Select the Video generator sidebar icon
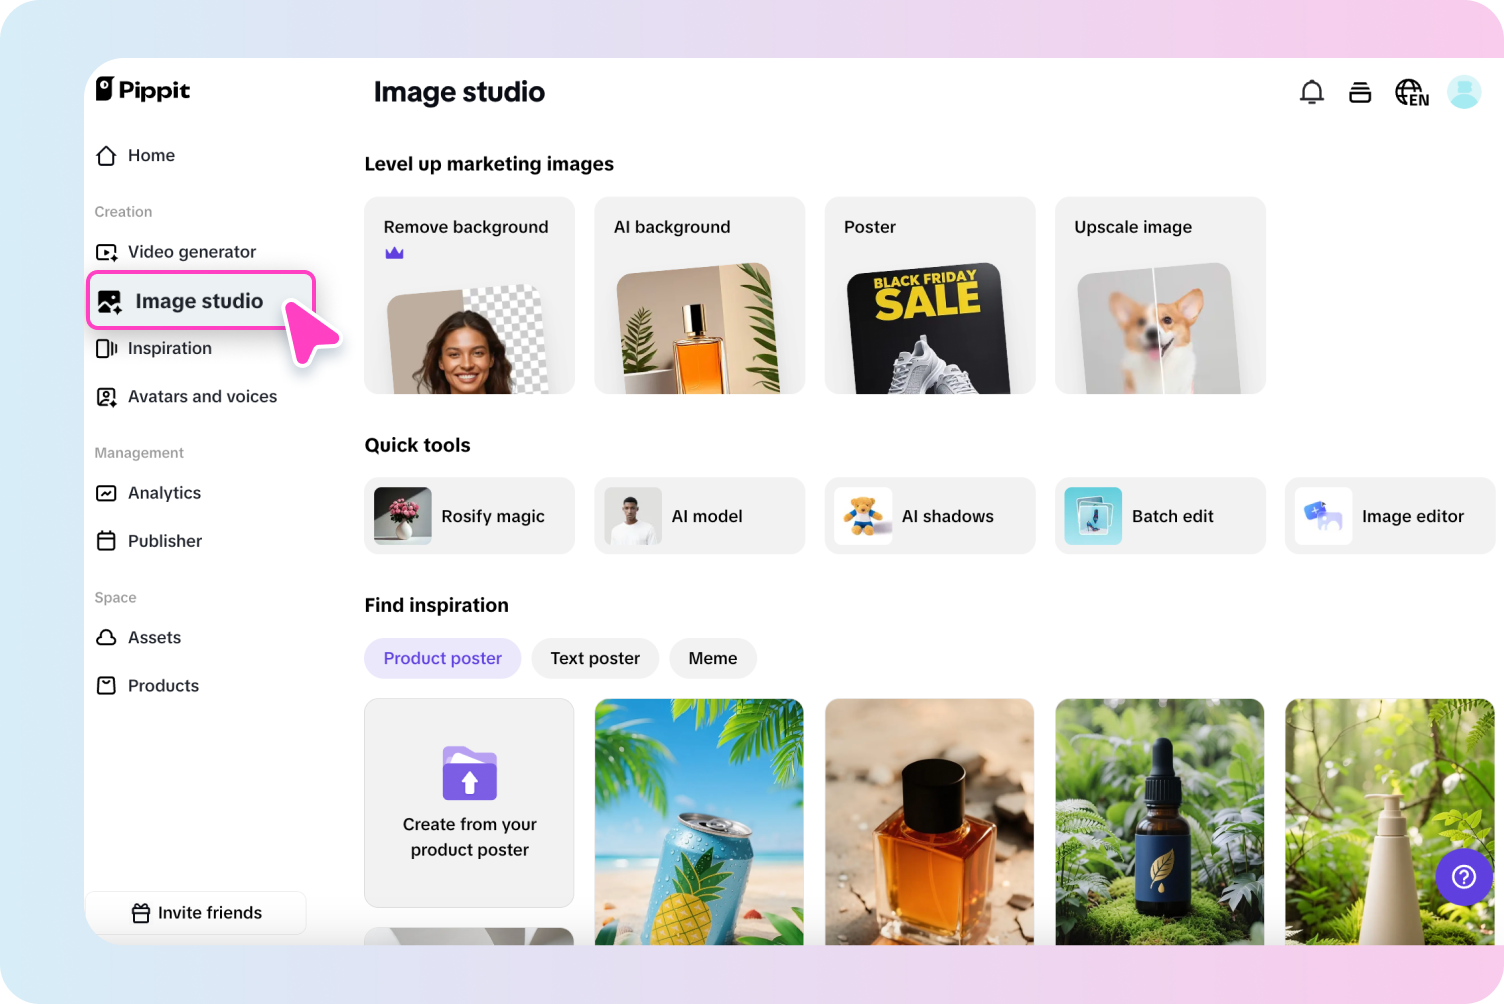The image size is (1504, 1004). tap(107, 251)
